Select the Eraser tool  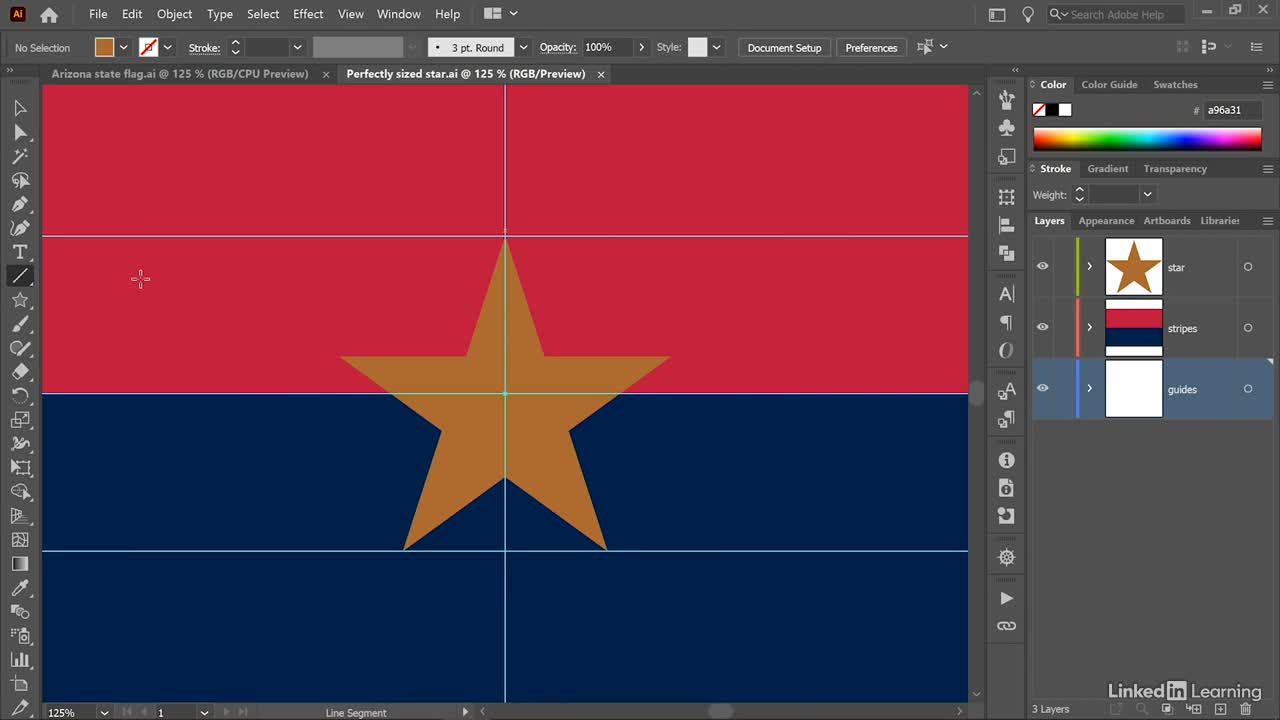20,372
